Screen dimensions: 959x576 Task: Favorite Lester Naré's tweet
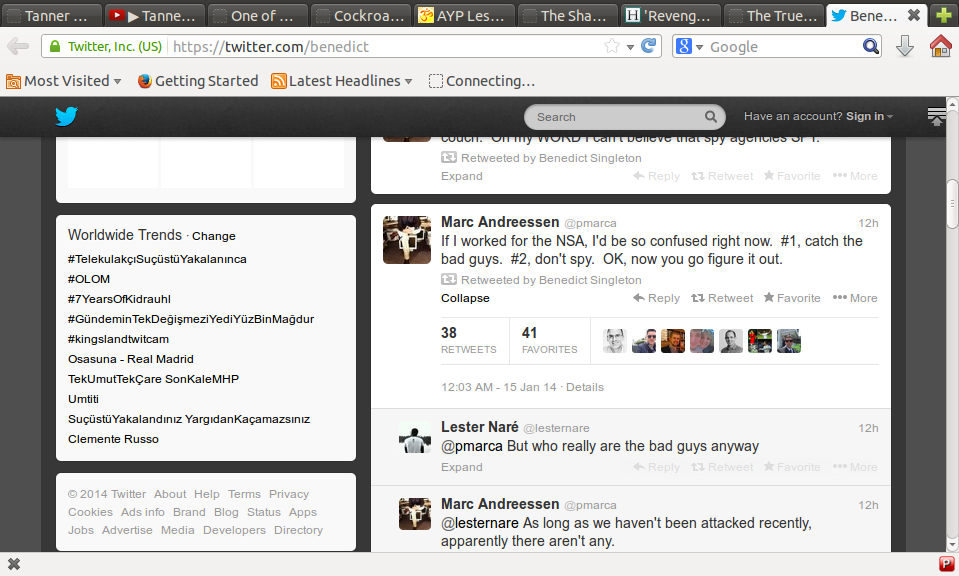pyautogui.click(x=792, y=467)
